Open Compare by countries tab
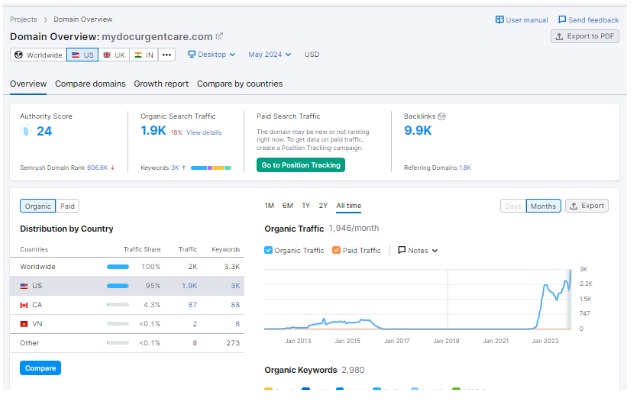Screen dimensions: 632x400 click(x=240, y=84)
